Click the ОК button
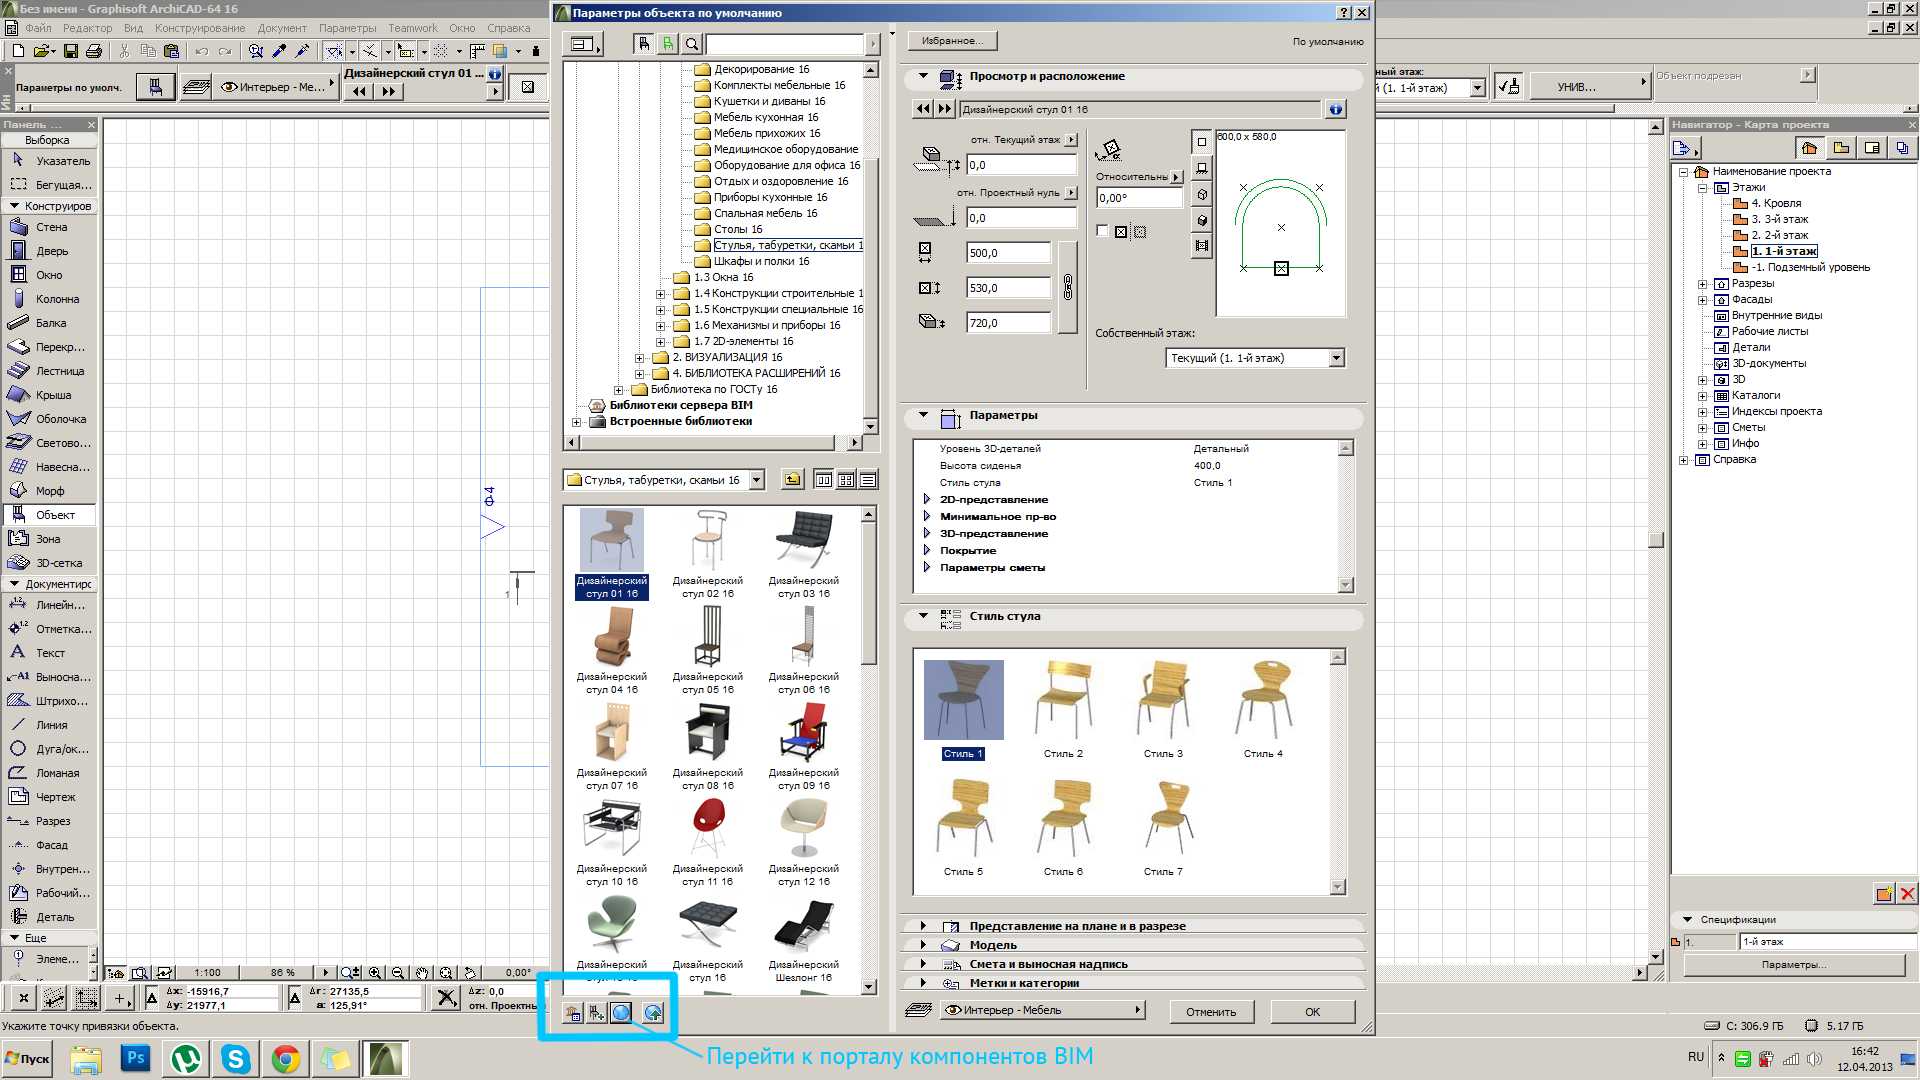The height and width of the screenshot is (1080, 1920). [1311, 1010]
